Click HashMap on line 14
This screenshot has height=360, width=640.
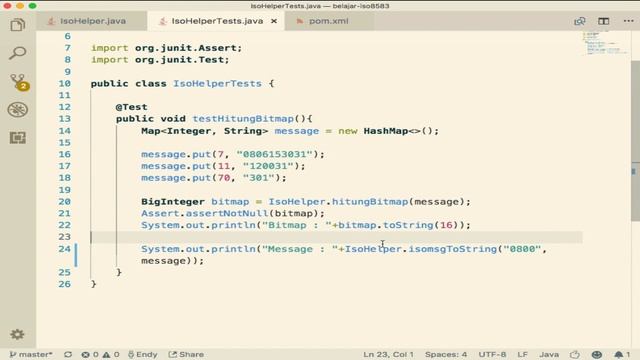[x=386, y=131]
